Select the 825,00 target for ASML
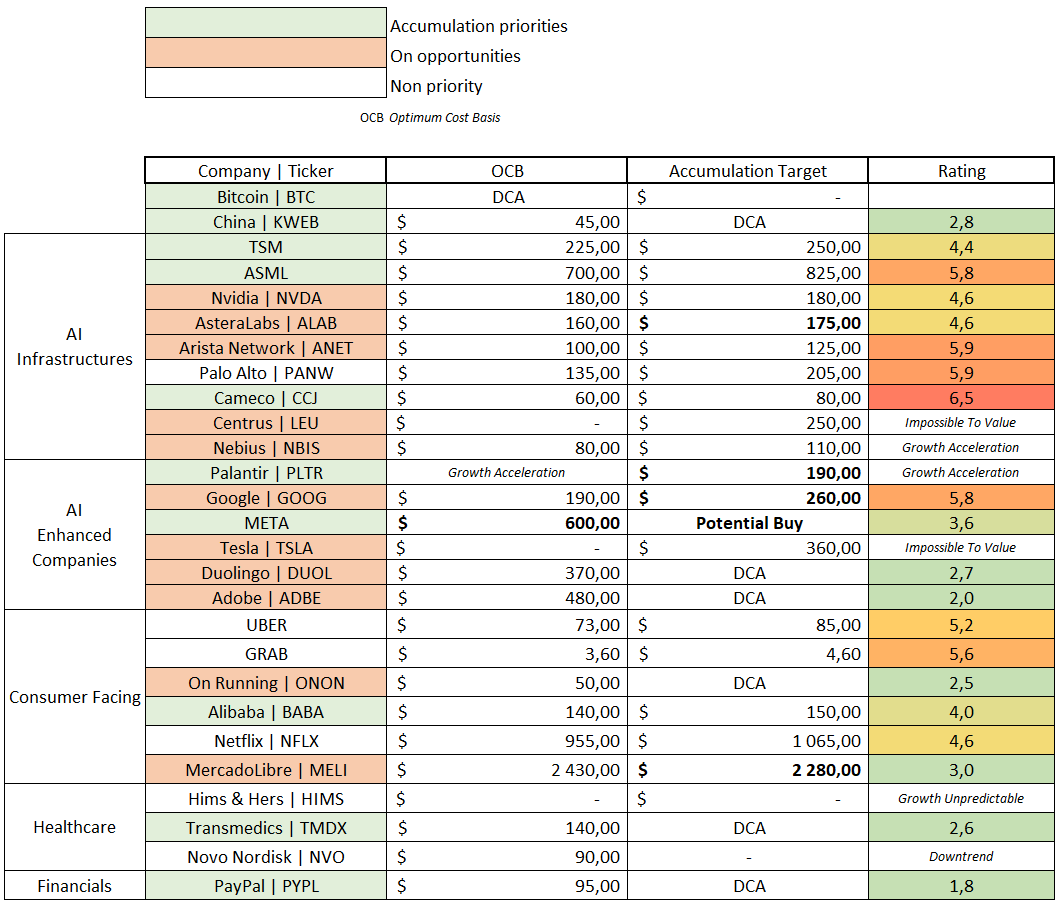The height and width of the screenshot is (904, 1059). tap(748, 272)
